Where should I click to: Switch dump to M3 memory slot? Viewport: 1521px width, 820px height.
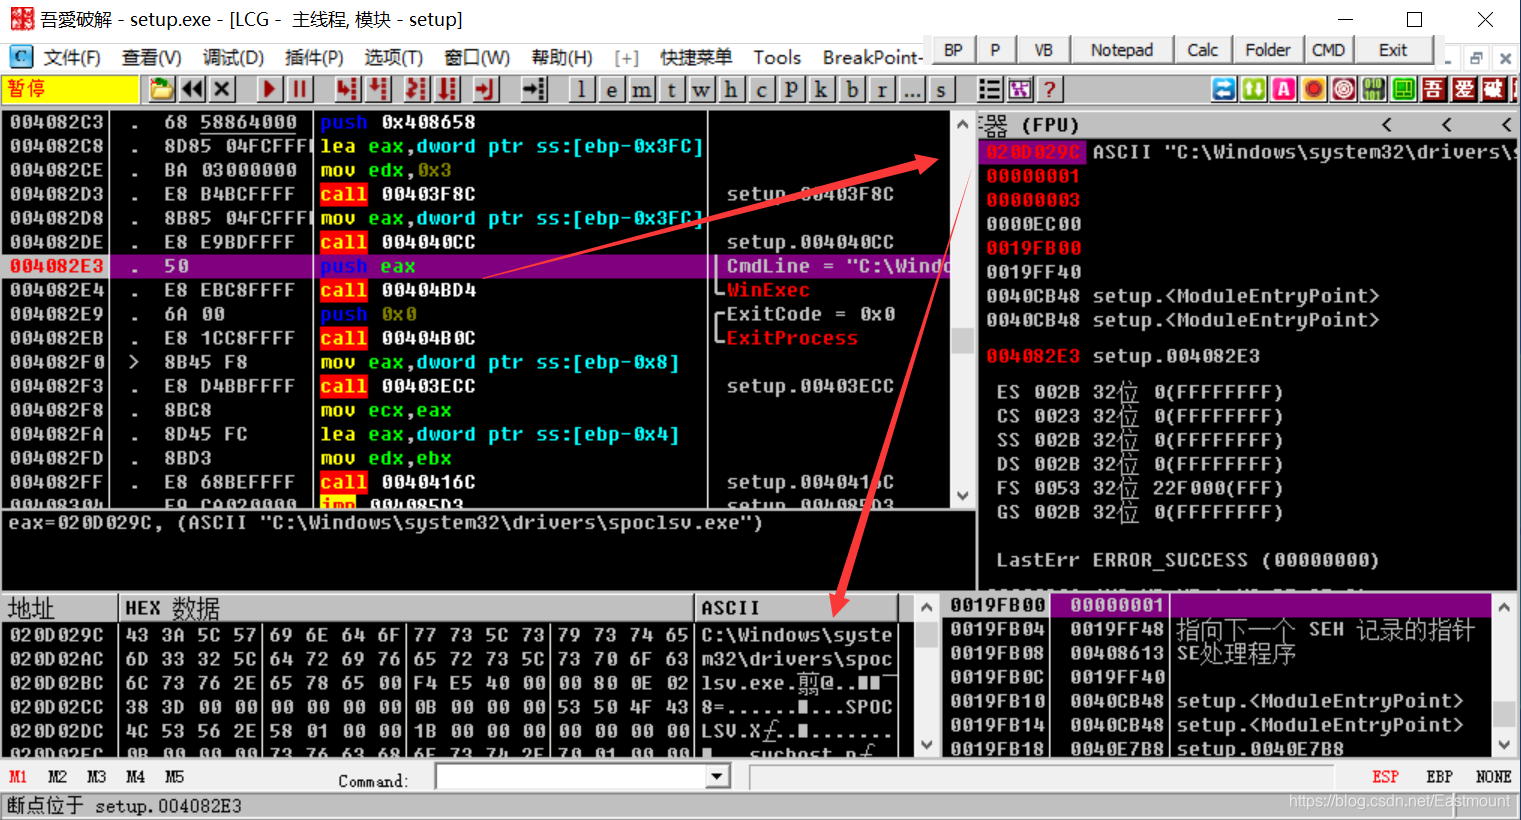coord(97,777)
